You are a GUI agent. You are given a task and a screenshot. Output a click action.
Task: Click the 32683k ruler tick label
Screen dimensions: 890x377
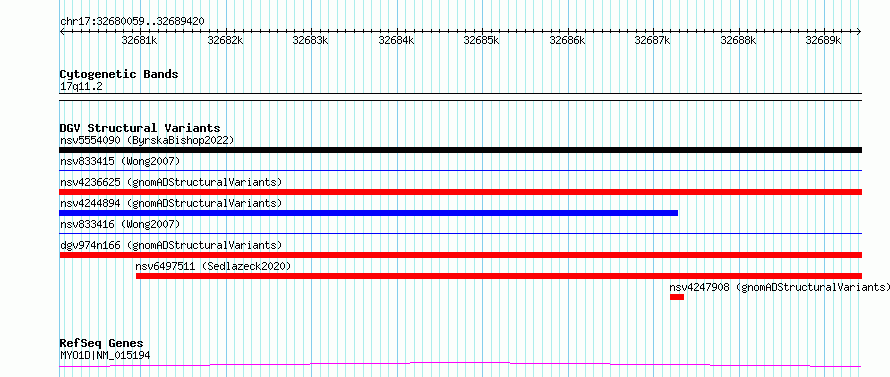pos(310,40)
